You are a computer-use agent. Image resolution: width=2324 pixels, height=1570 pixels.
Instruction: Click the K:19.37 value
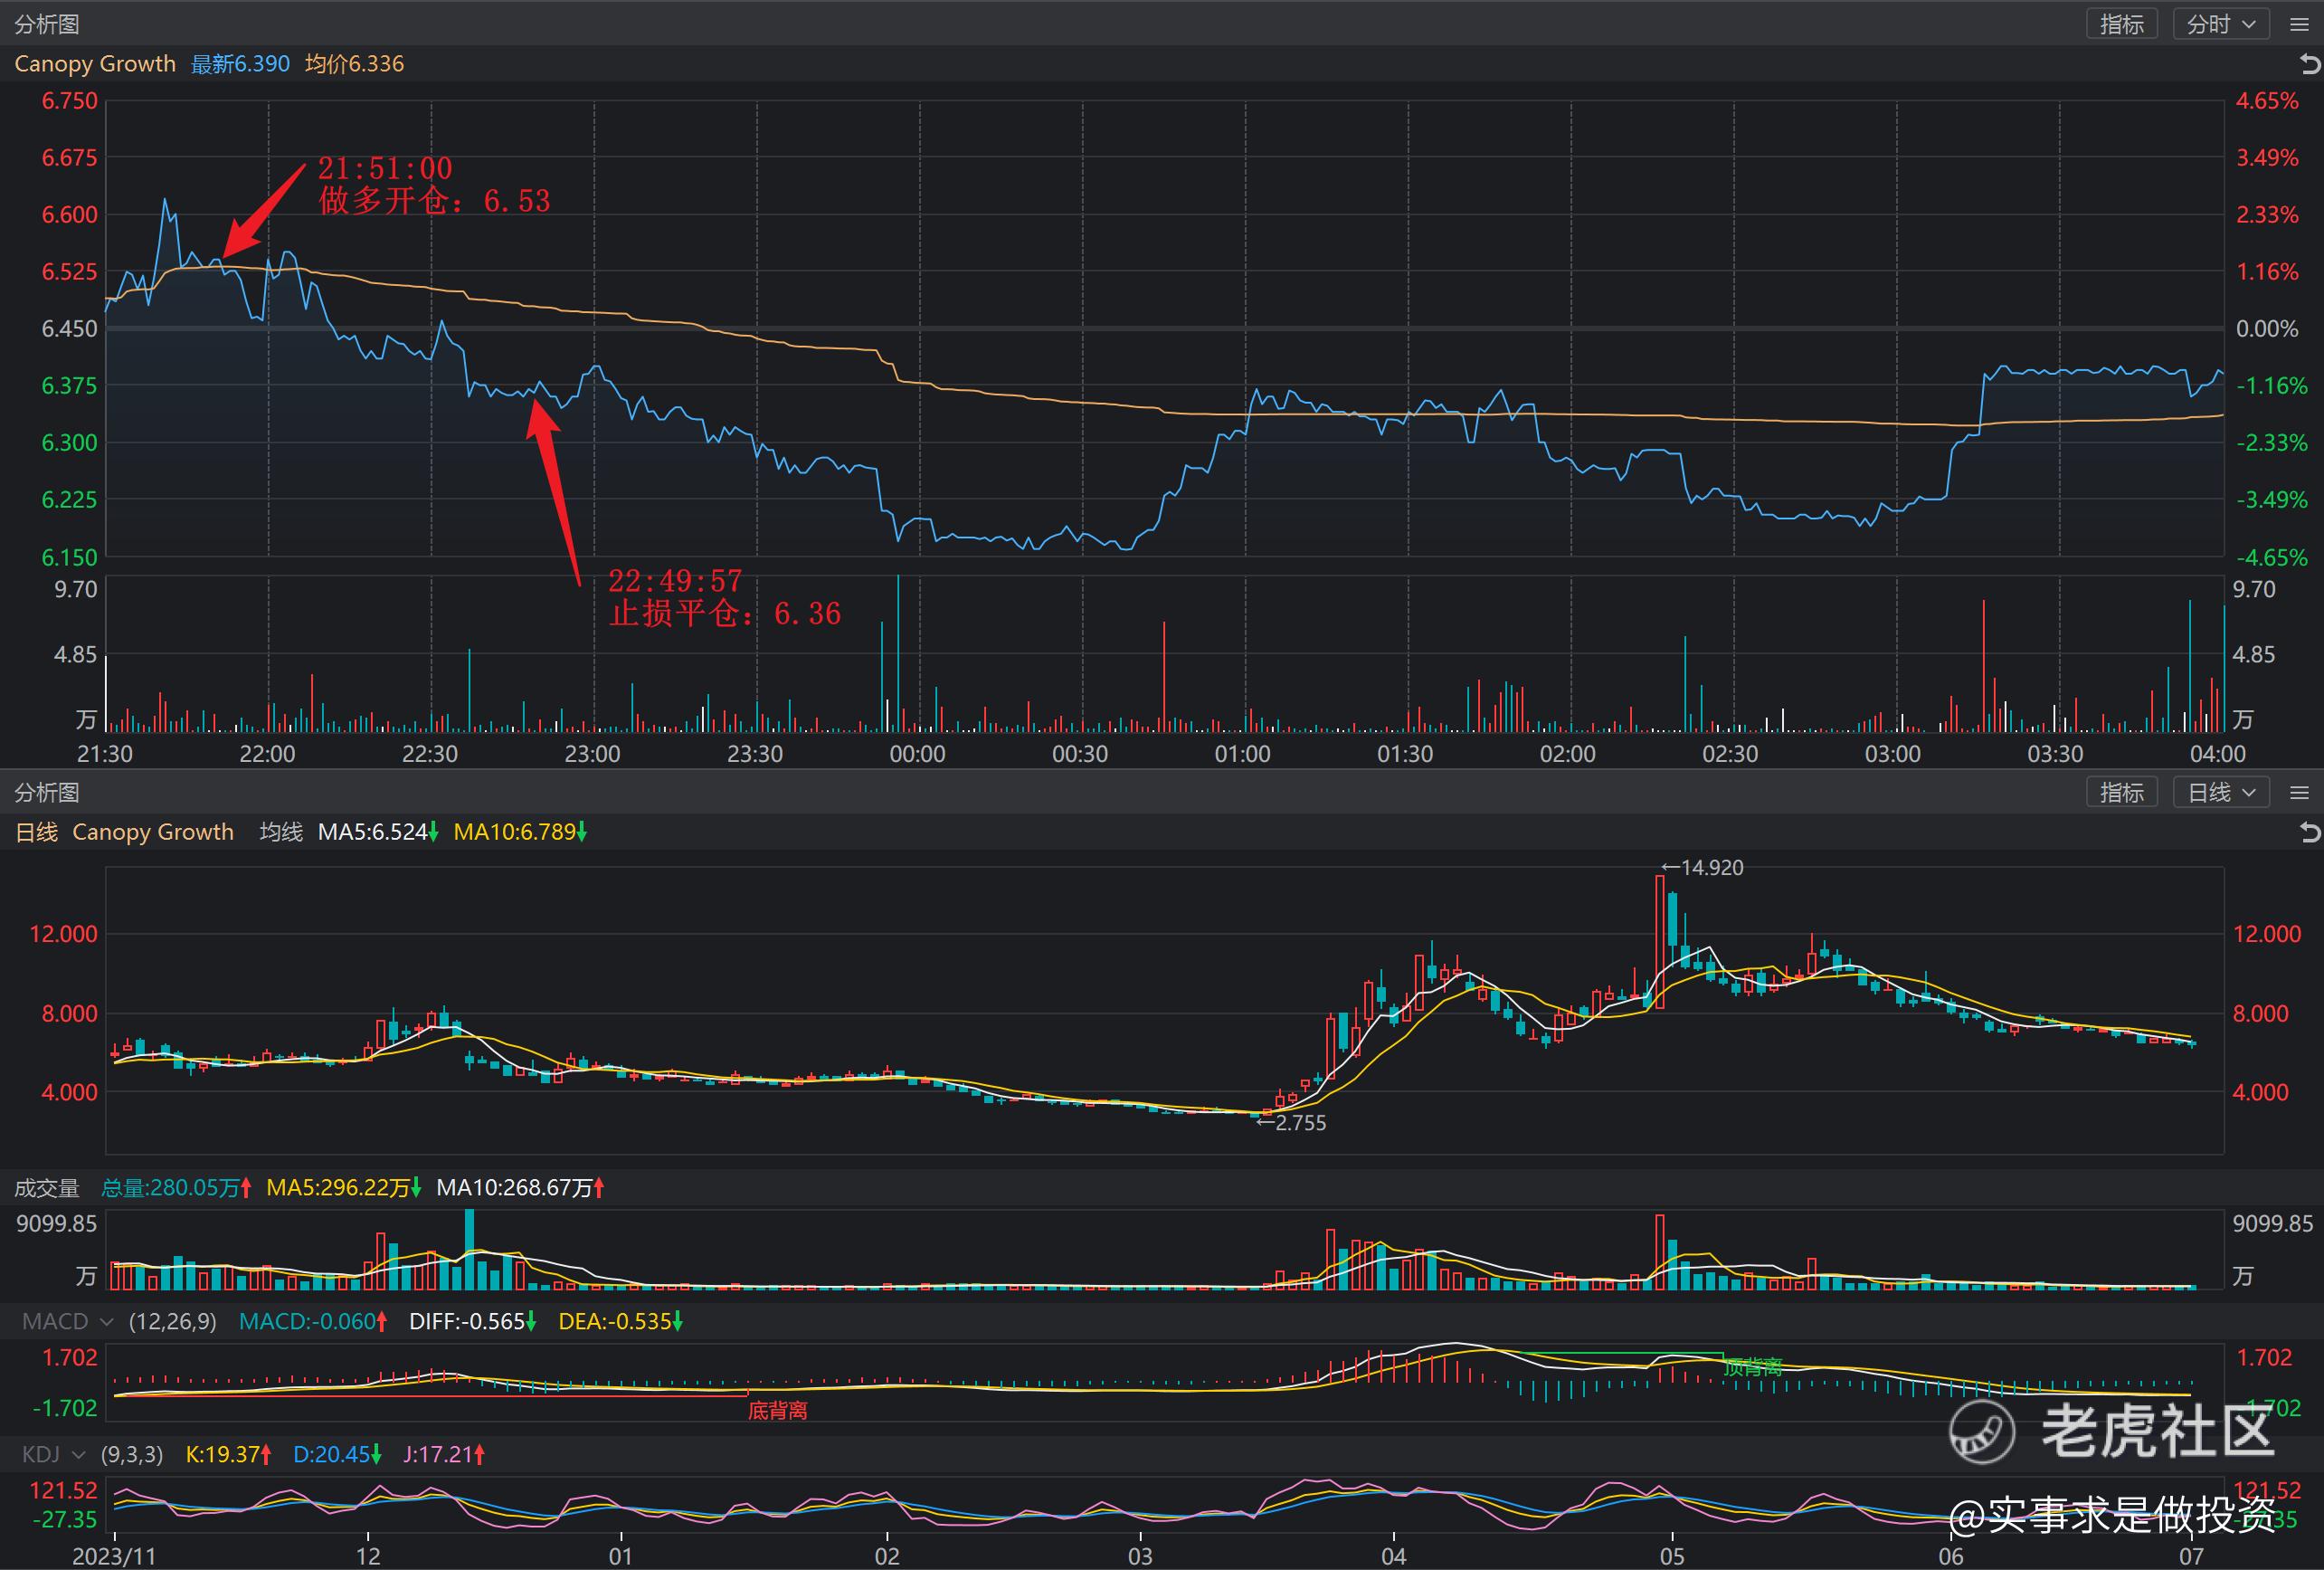[229, 1455]
